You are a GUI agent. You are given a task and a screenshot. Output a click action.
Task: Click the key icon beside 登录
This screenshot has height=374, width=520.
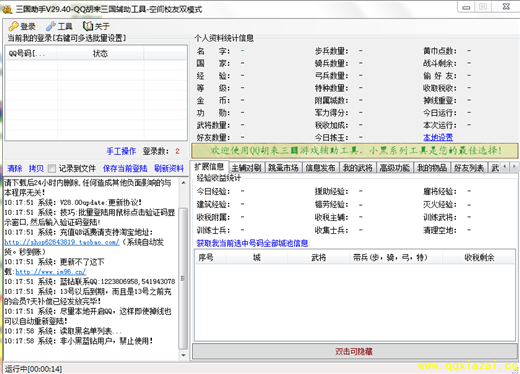pyautogui.click(x=14, y=26)
